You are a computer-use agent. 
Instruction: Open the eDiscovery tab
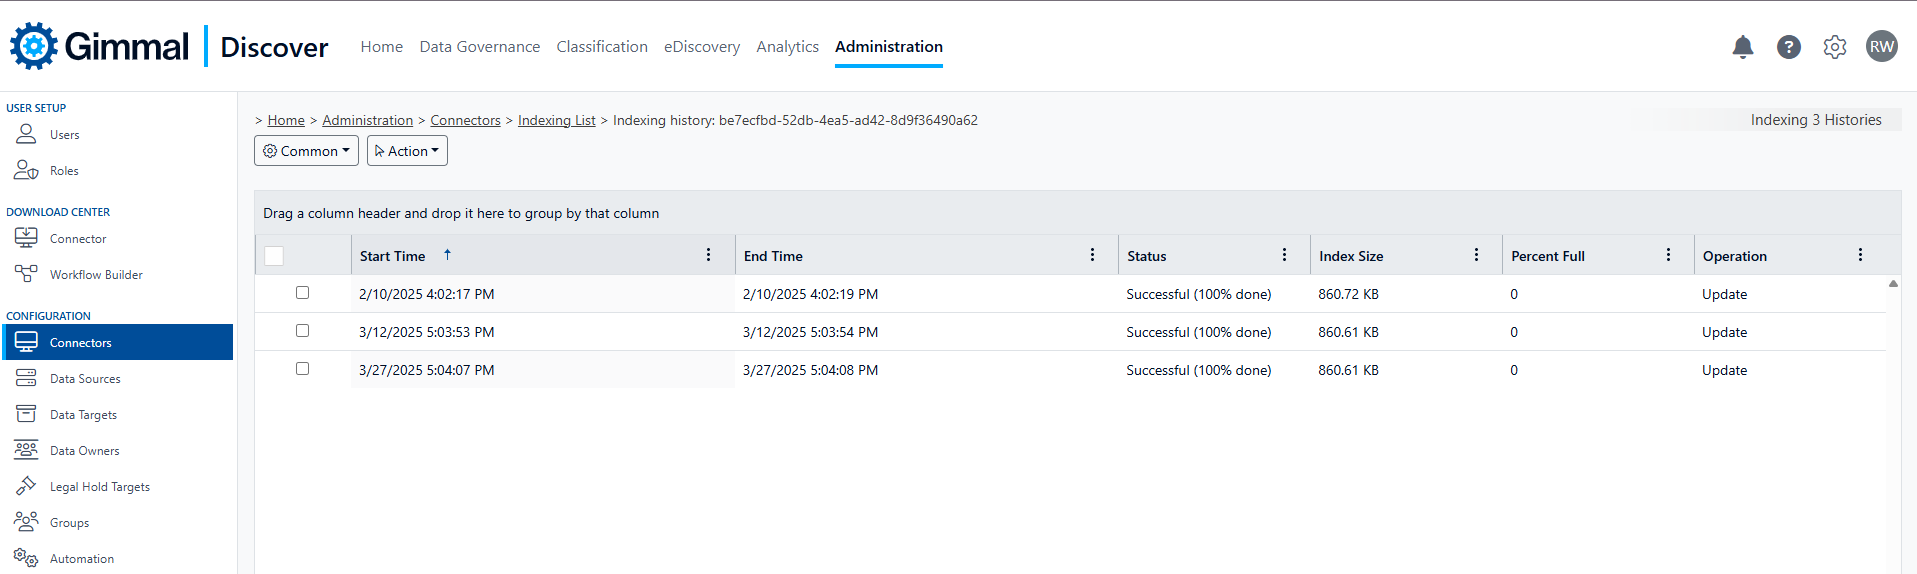(701, 47)
